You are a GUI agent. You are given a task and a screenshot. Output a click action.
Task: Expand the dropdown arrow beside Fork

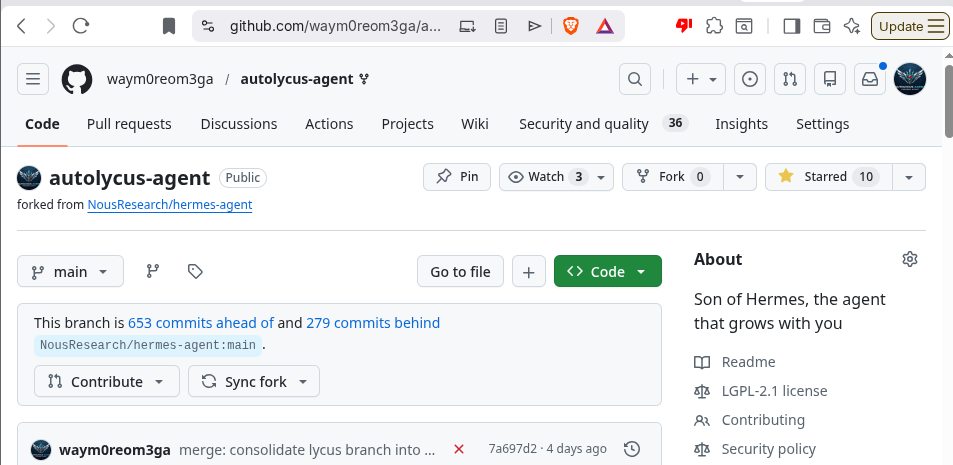[740, 177]
